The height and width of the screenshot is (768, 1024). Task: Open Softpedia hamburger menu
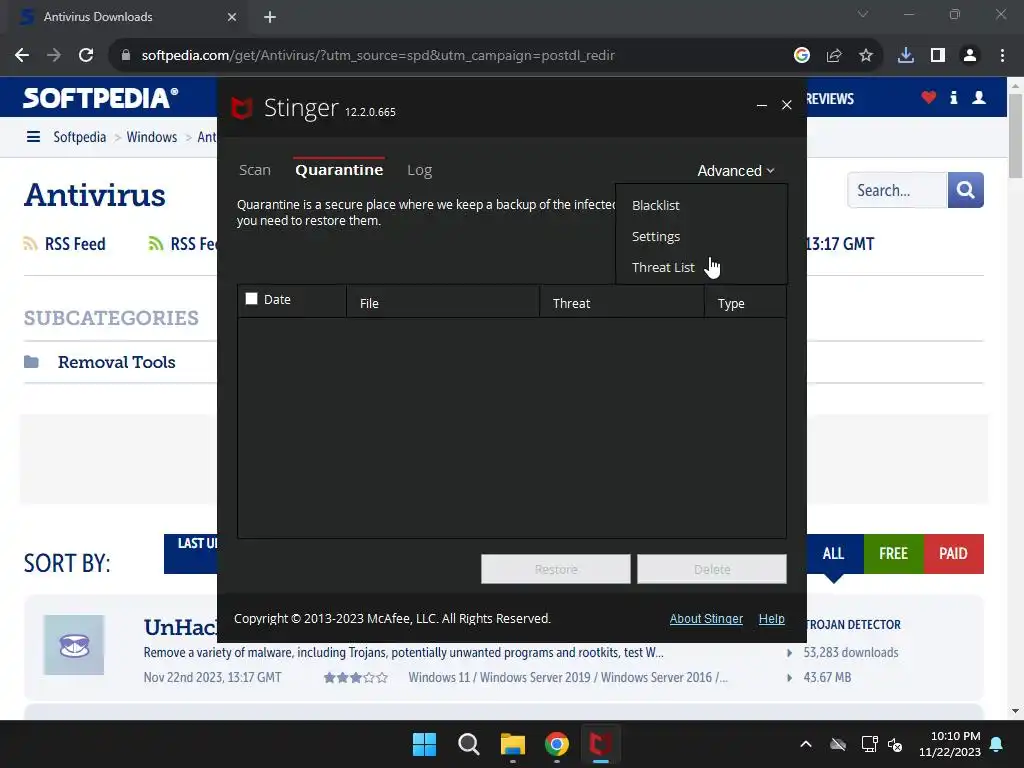click(x=33, y=136)
